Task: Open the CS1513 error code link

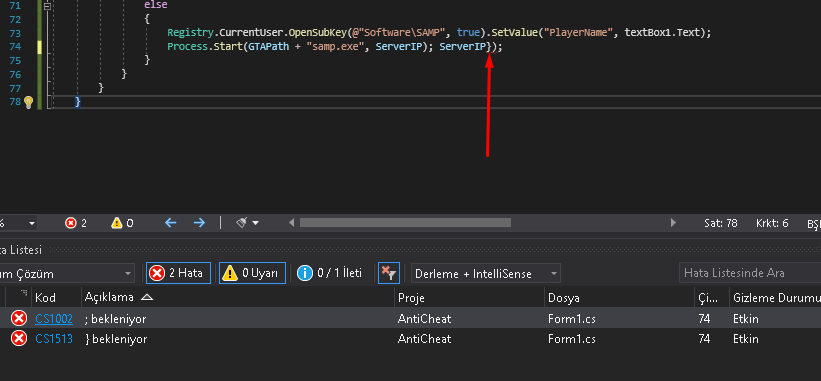Action: 54,339
